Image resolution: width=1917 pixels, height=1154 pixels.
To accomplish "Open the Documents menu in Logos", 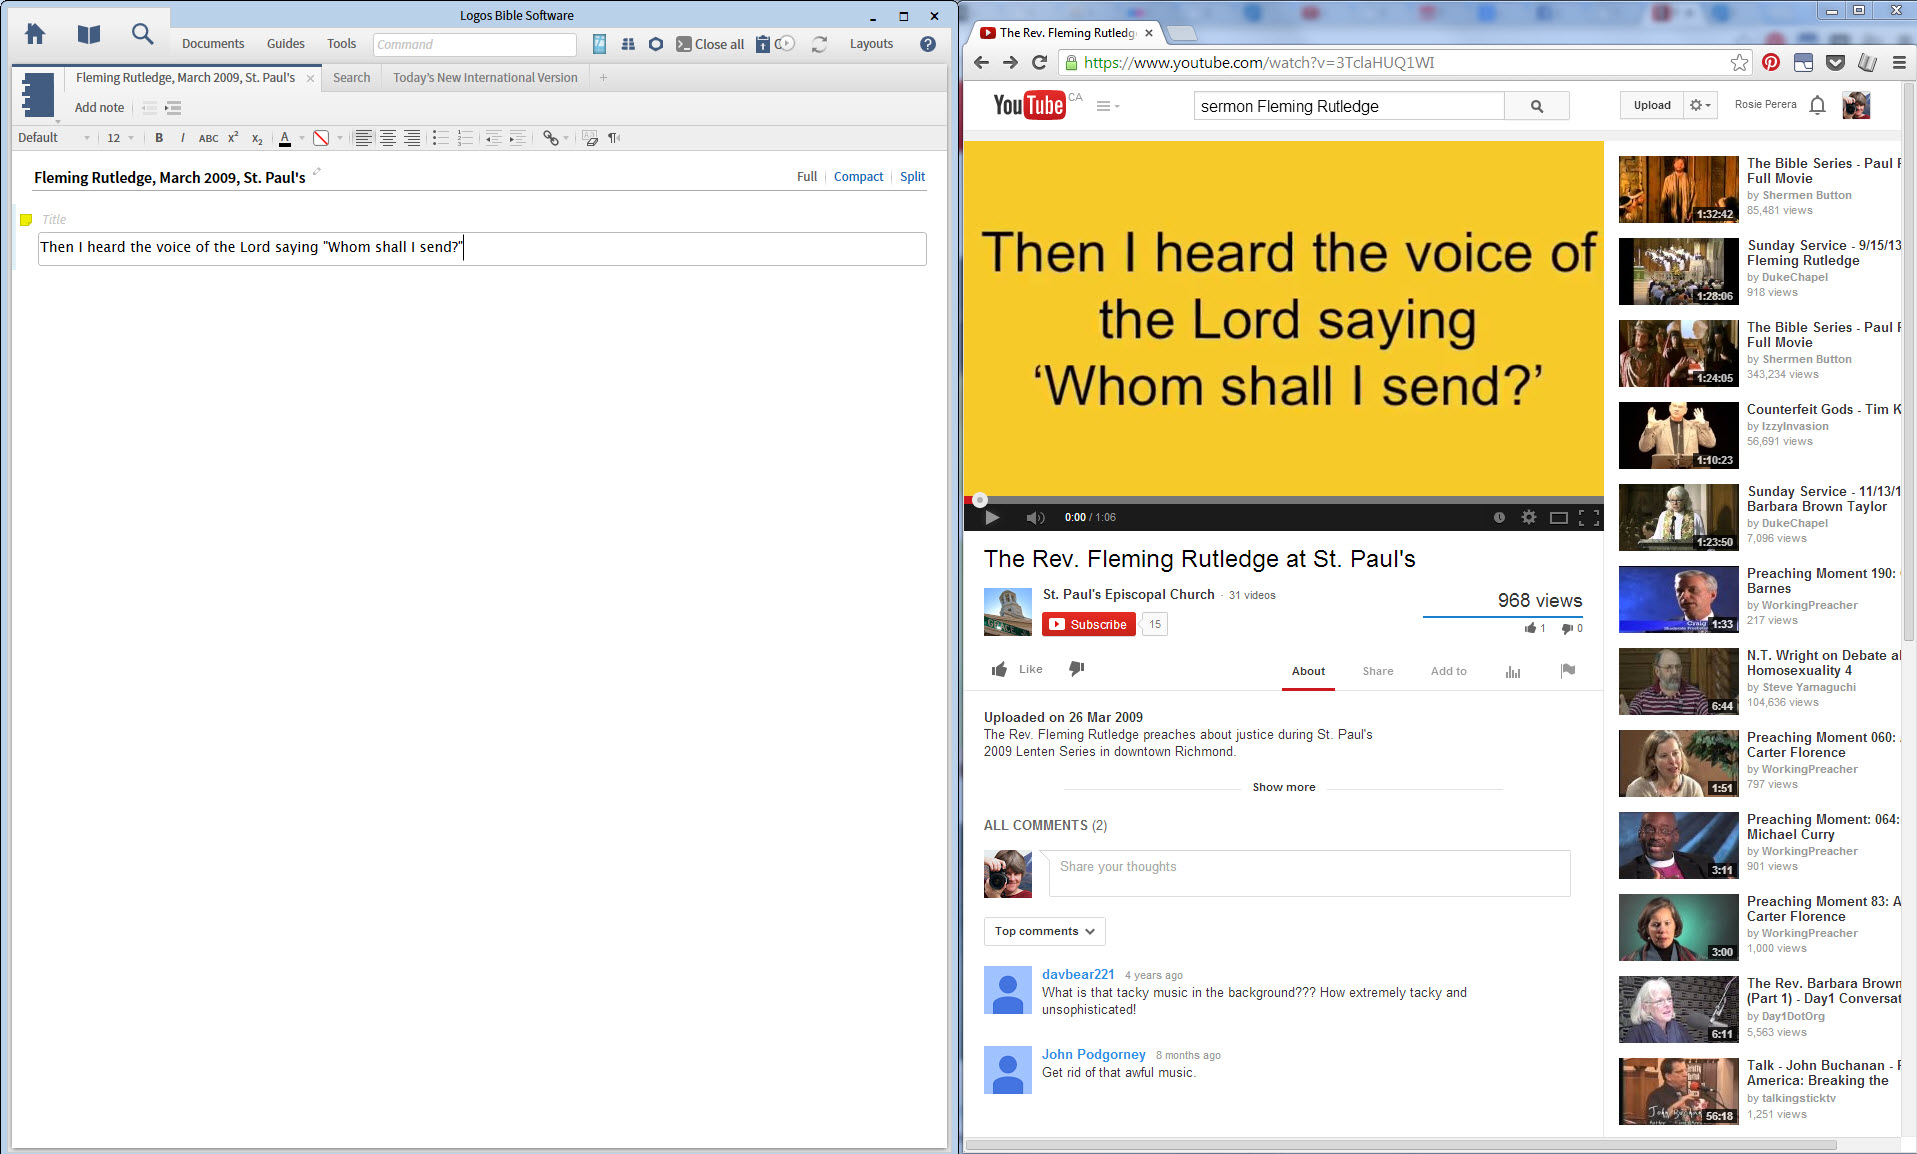I will click(x=213, y=44).
